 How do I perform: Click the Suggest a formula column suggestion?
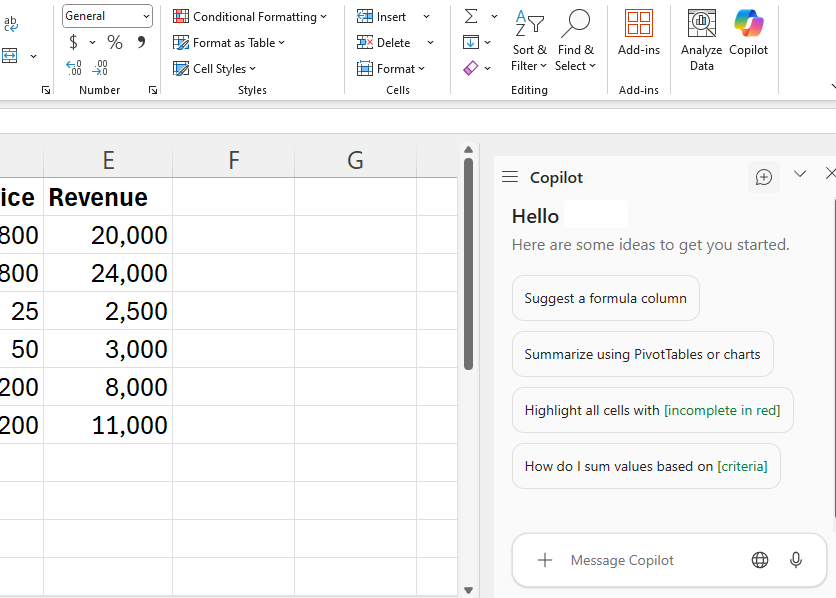click(x=605, y=298)
